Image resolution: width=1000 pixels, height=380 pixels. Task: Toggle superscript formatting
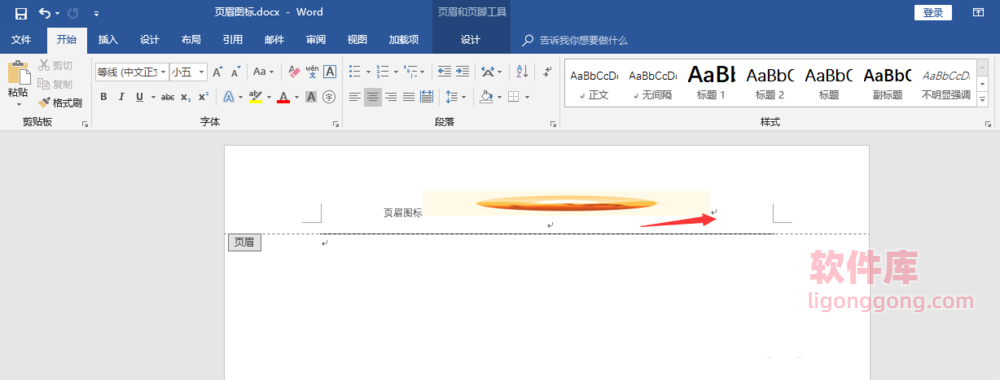pos(203,97)
